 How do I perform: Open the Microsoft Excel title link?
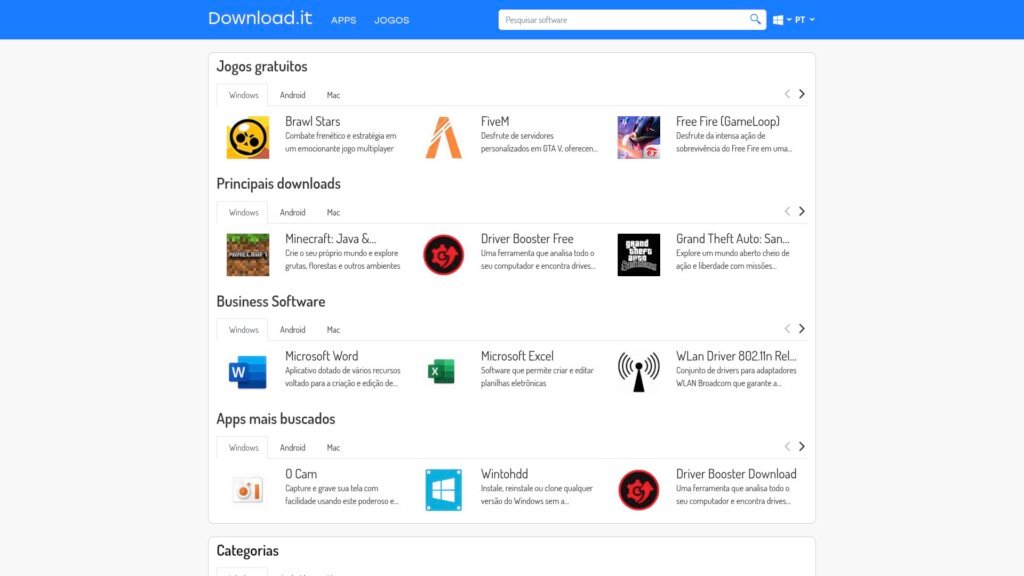coord(517,356)
